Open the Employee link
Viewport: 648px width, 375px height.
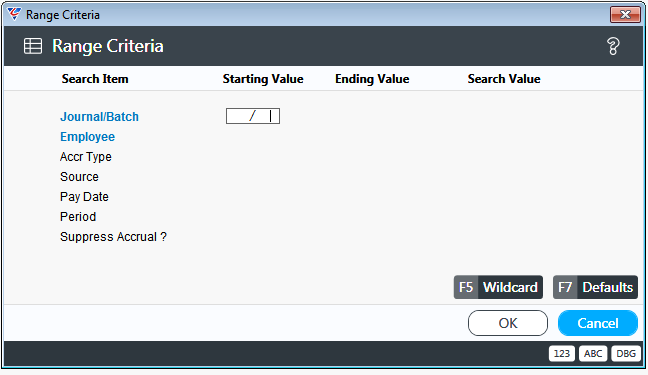(88, 137)
